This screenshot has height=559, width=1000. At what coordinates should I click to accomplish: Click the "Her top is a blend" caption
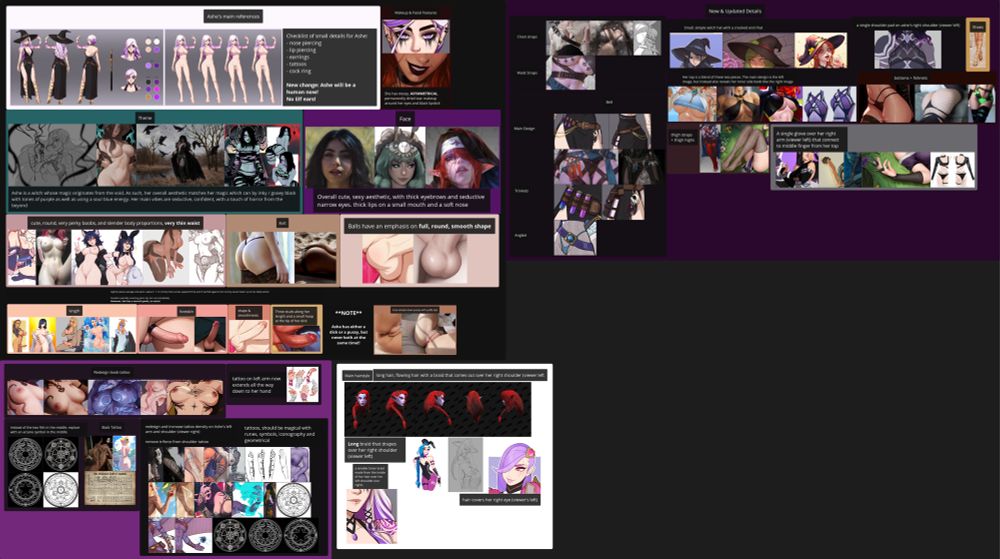(738, 79)
